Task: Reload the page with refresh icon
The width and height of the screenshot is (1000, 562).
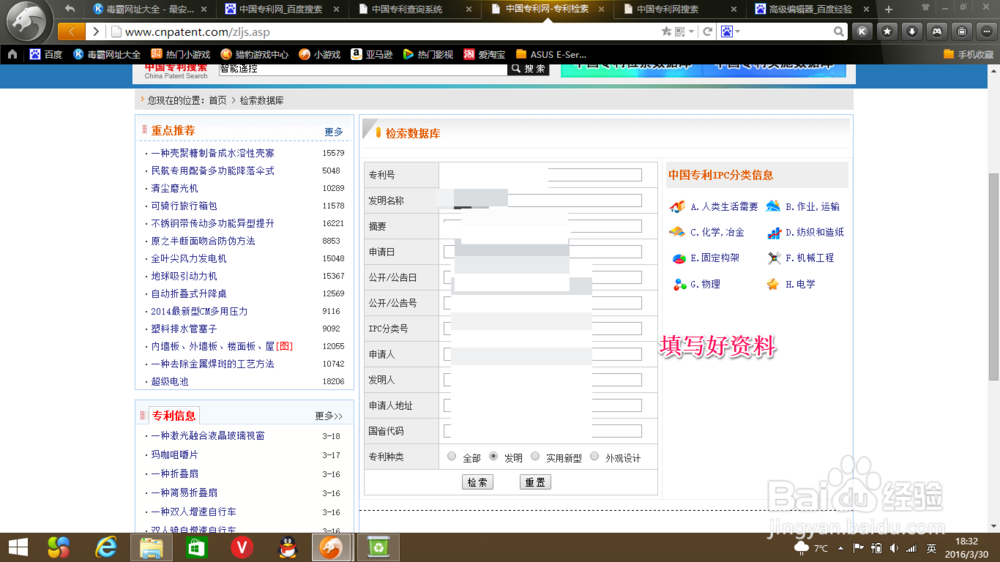Action: (x=707, y=31)
